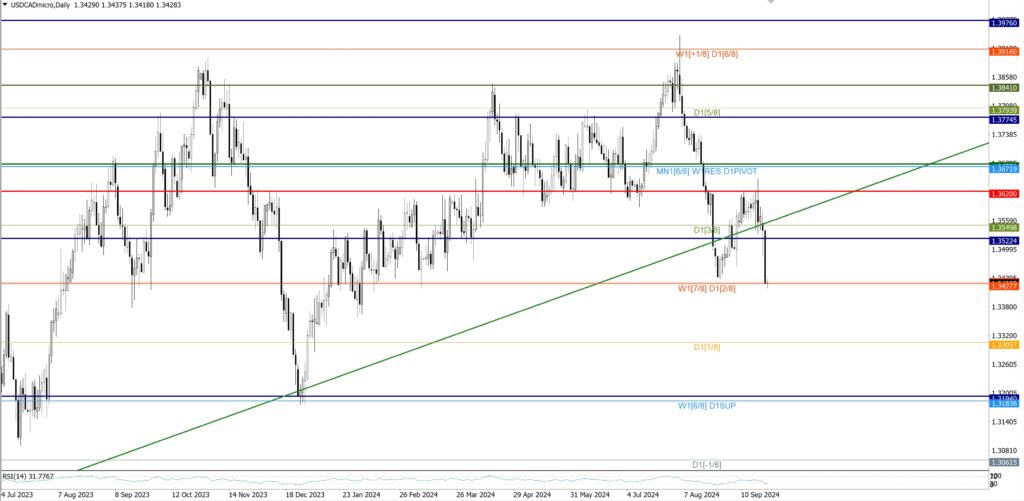The height and width of the screenshot is (501, 1024).
Task: Click the green 1.38410 price label
Action: [1003, 87]
